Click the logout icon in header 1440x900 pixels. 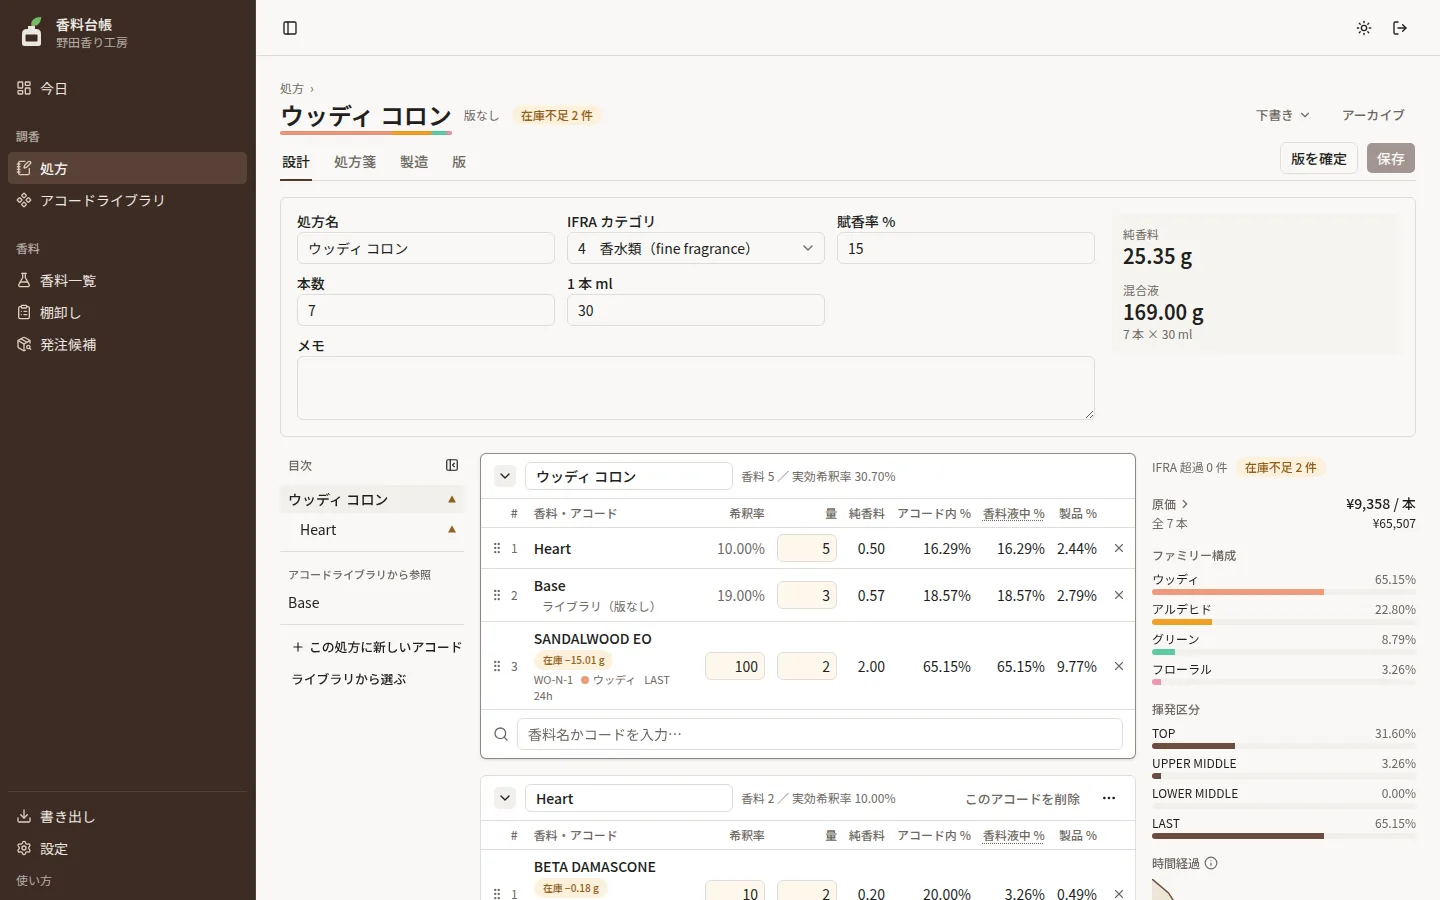1400,28
